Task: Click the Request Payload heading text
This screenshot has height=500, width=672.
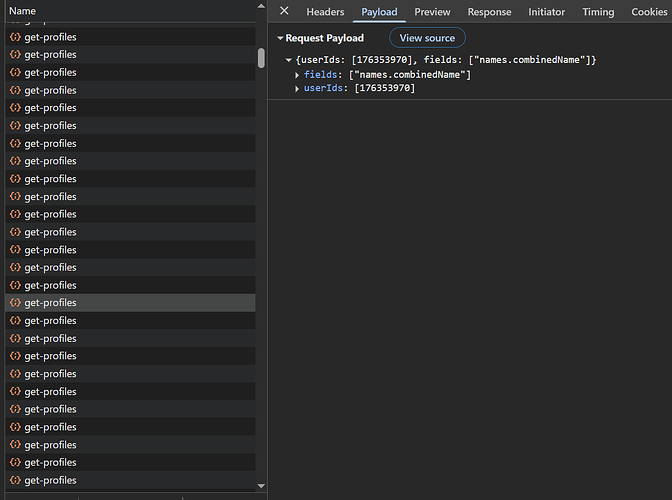Action: tap(324, 38)
